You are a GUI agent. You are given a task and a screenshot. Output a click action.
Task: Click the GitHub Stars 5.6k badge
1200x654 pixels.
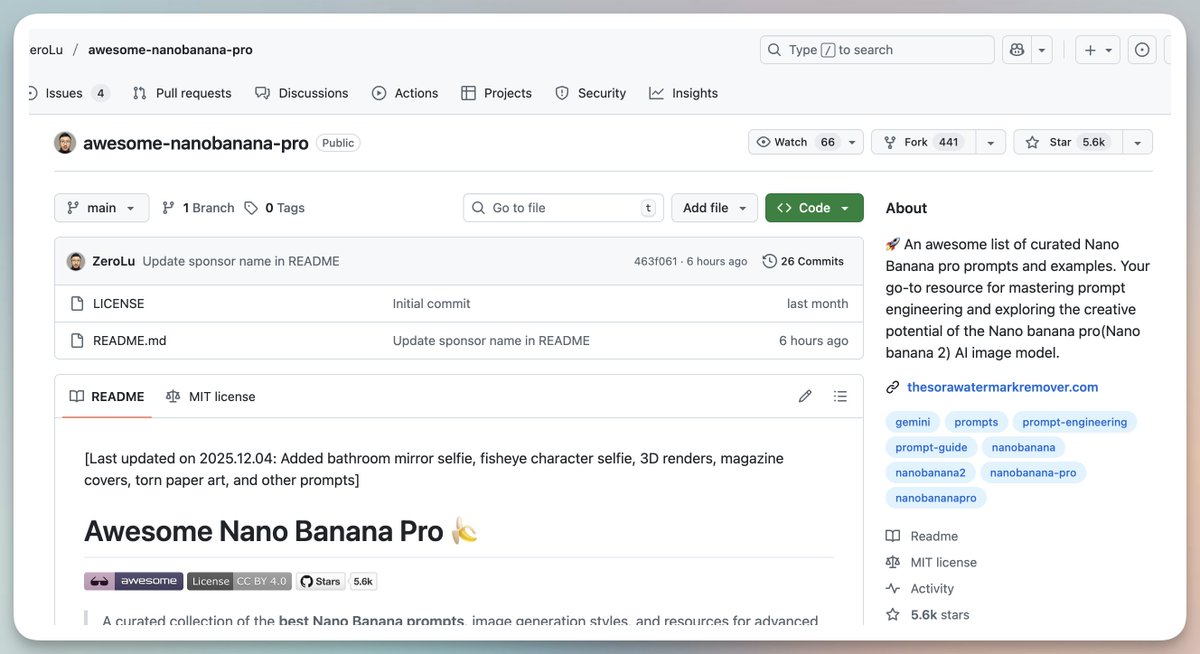click(x=336, y=581)
